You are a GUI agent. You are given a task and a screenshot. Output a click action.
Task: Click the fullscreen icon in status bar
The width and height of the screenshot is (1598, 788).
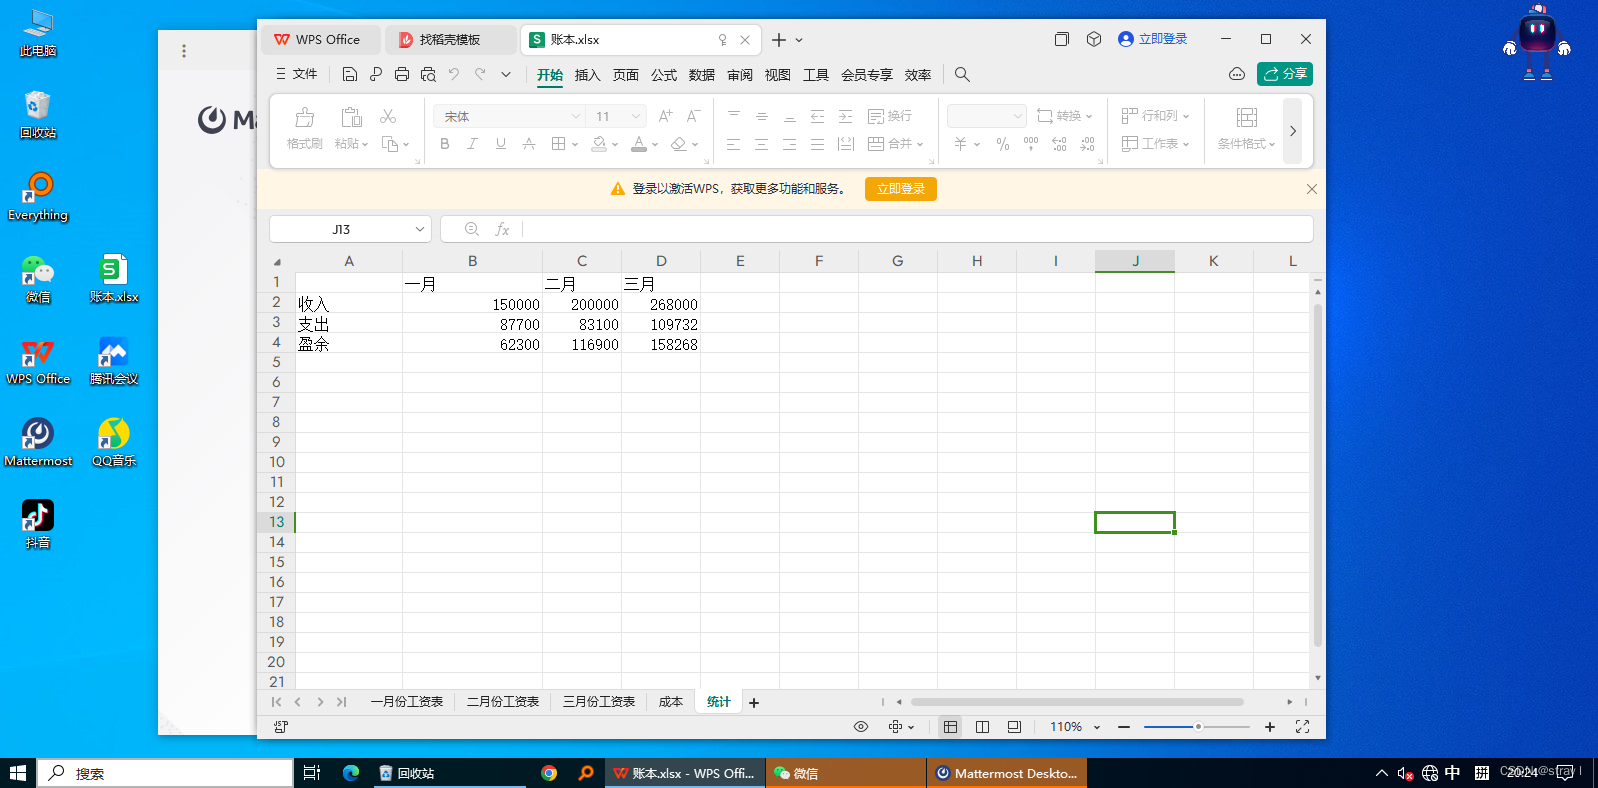pyautogui.click(x=1302, y=727)
